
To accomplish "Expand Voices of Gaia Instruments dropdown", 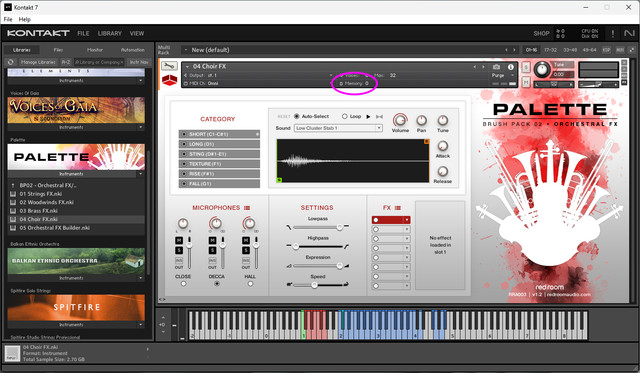I will click(140, 127).
